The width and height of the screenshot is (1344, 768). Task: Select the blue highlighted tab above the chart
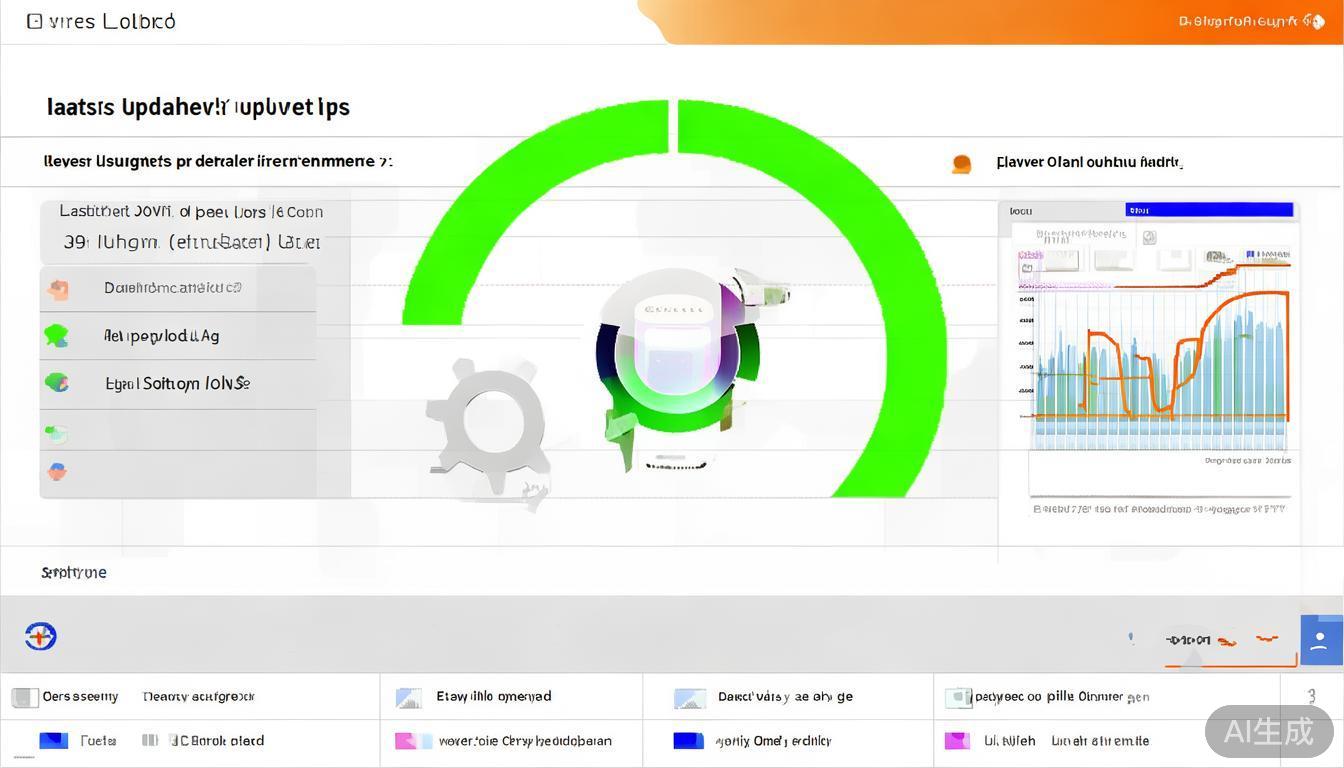1208,210
